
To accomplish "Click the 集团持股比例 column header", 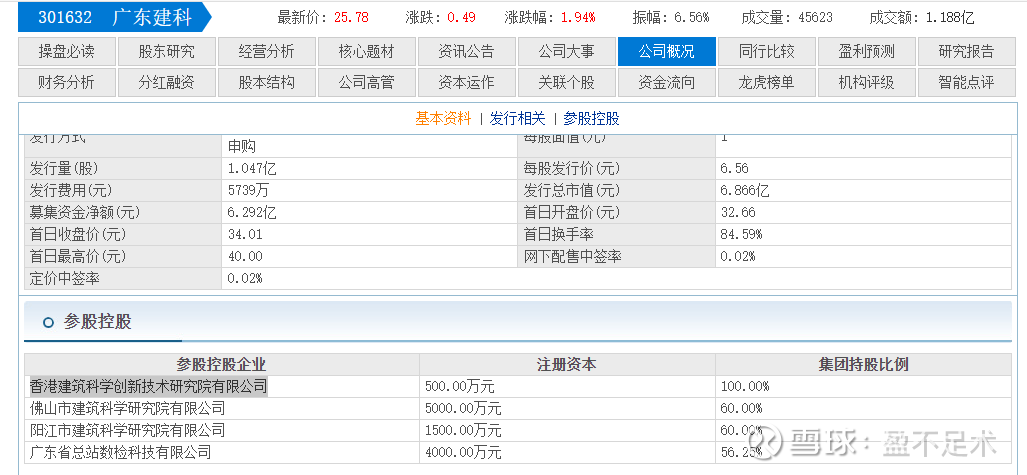I will (x=863, y=365).
